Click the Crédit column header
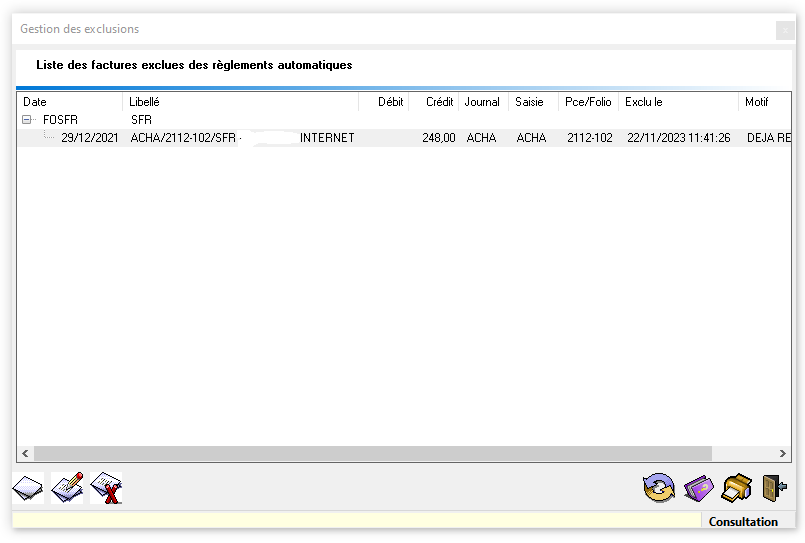The image size is (805, 543). pos(434,102)
